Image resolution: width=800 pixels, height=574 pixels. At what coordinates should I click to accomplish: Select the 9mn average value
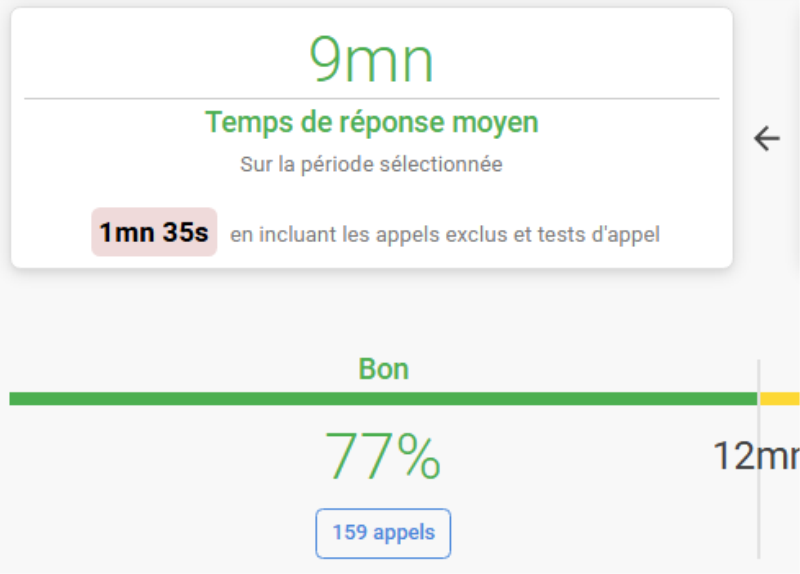371,60
